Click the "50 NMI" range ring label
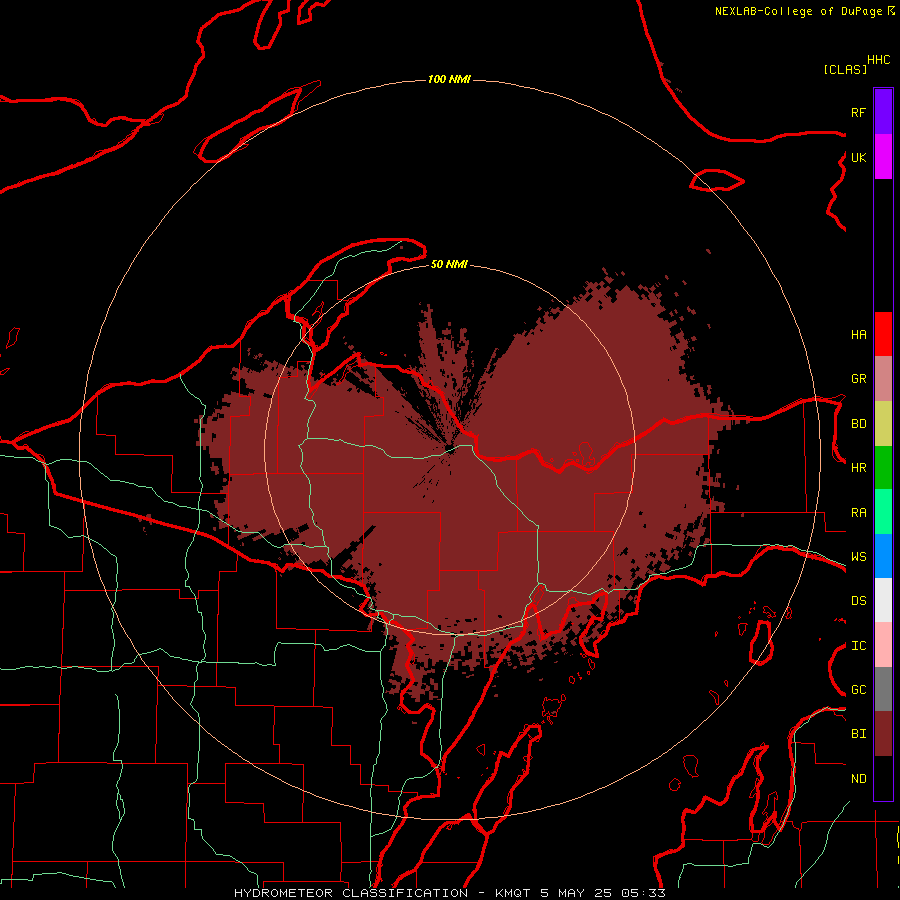900x900 pixels. click(x=449, y=264)
